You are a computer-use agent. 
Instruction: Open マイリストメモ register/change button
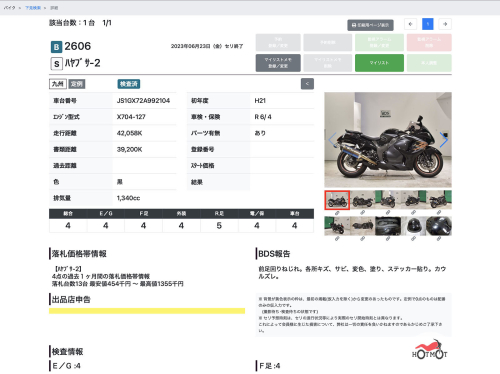tap(278, 63)
